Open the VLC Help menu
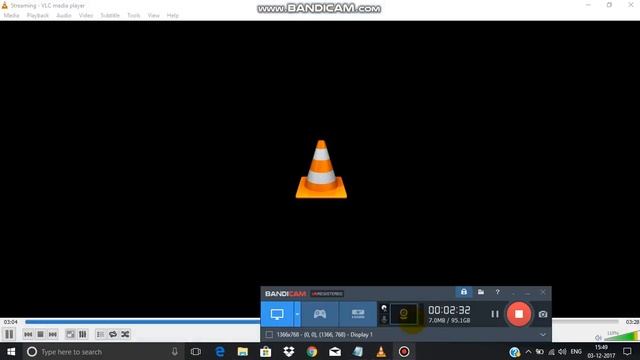Image resolution: width=640 pixels, height=360 pixels. [x=173, y=16]
